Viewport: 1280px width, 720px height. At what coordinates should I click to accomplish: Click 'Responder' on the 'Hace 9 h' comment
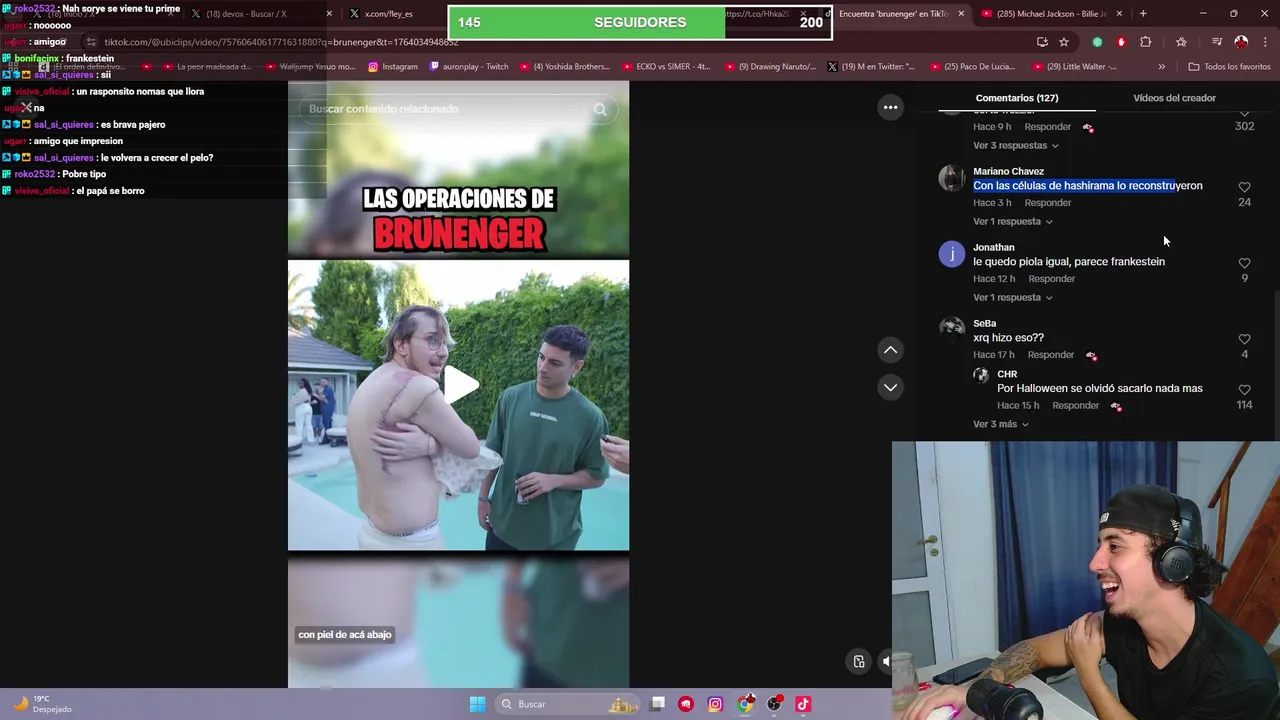(1047, 127)
